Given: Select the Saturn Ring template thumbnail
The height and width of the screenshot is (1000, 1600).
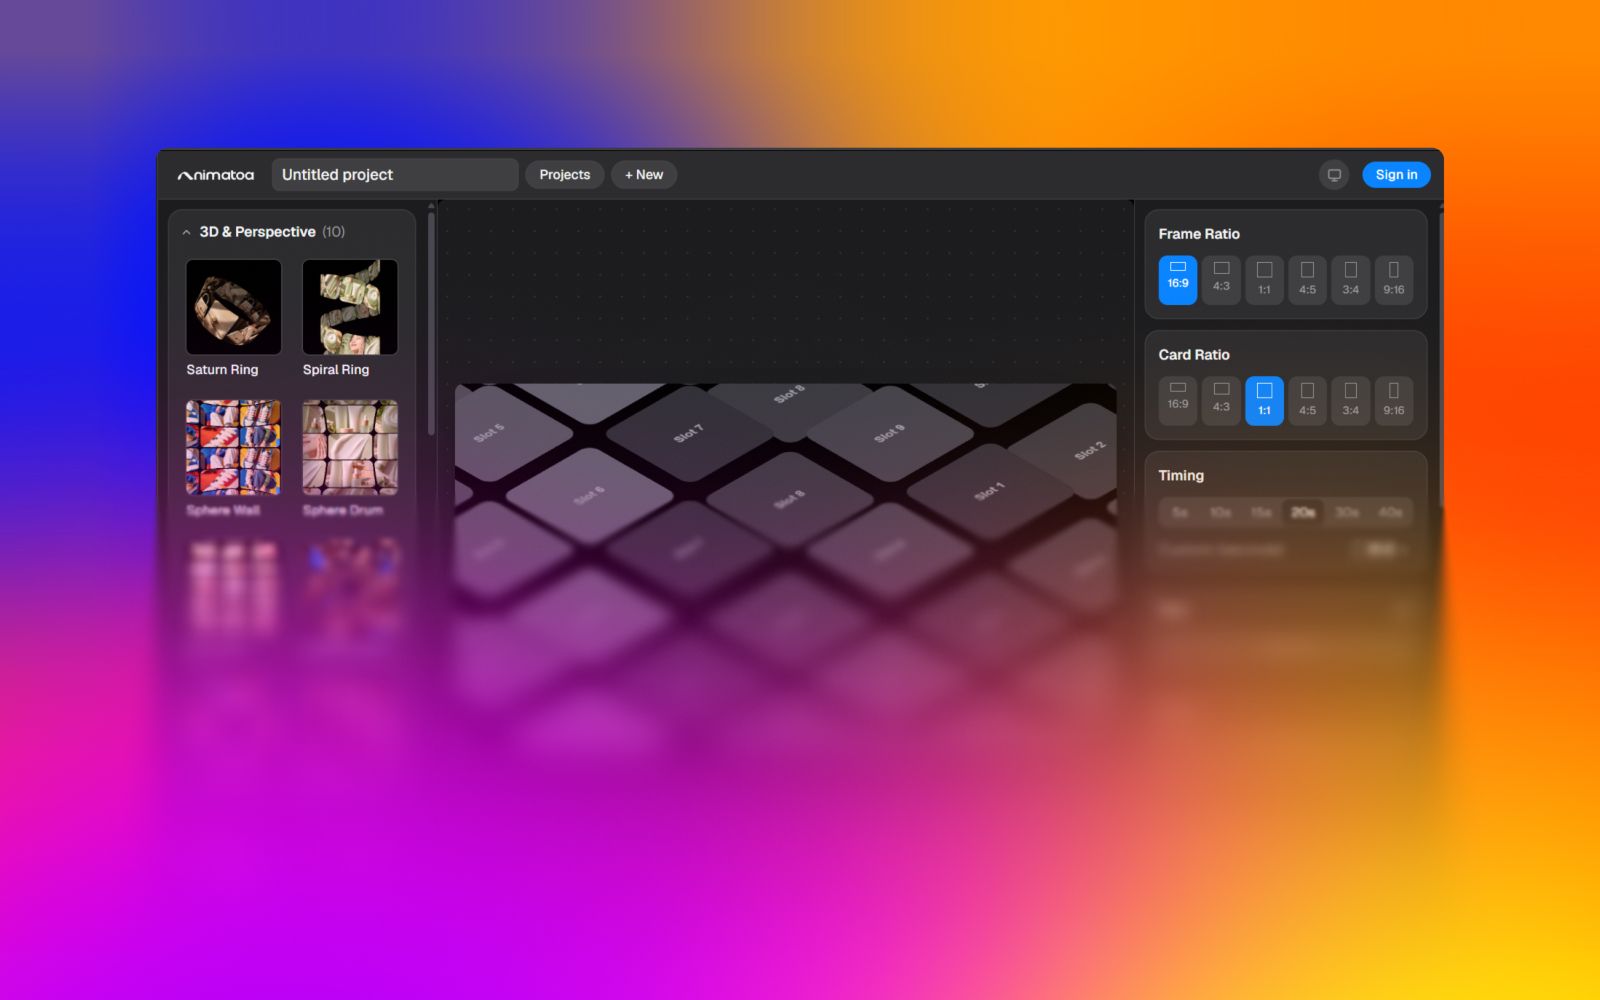Looking at the screenshot, I should point(233,307).
